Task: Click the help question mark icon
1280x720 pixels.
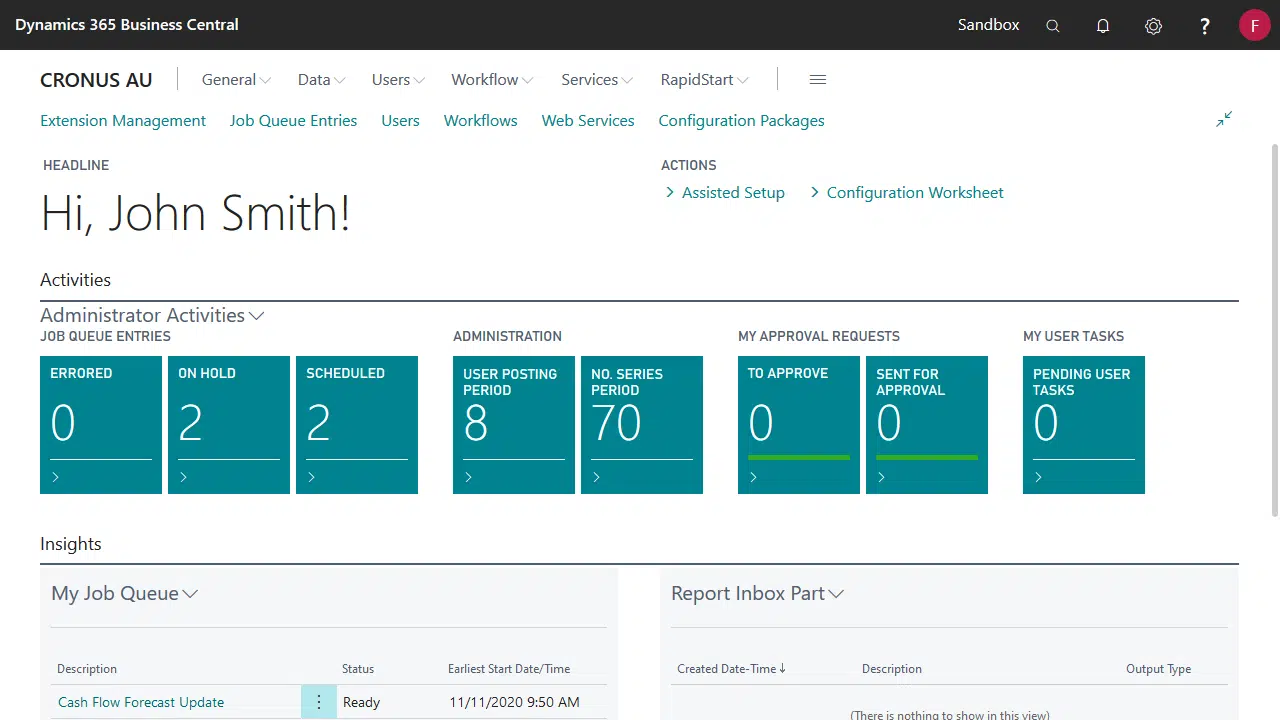Action: click(1205, 26)
